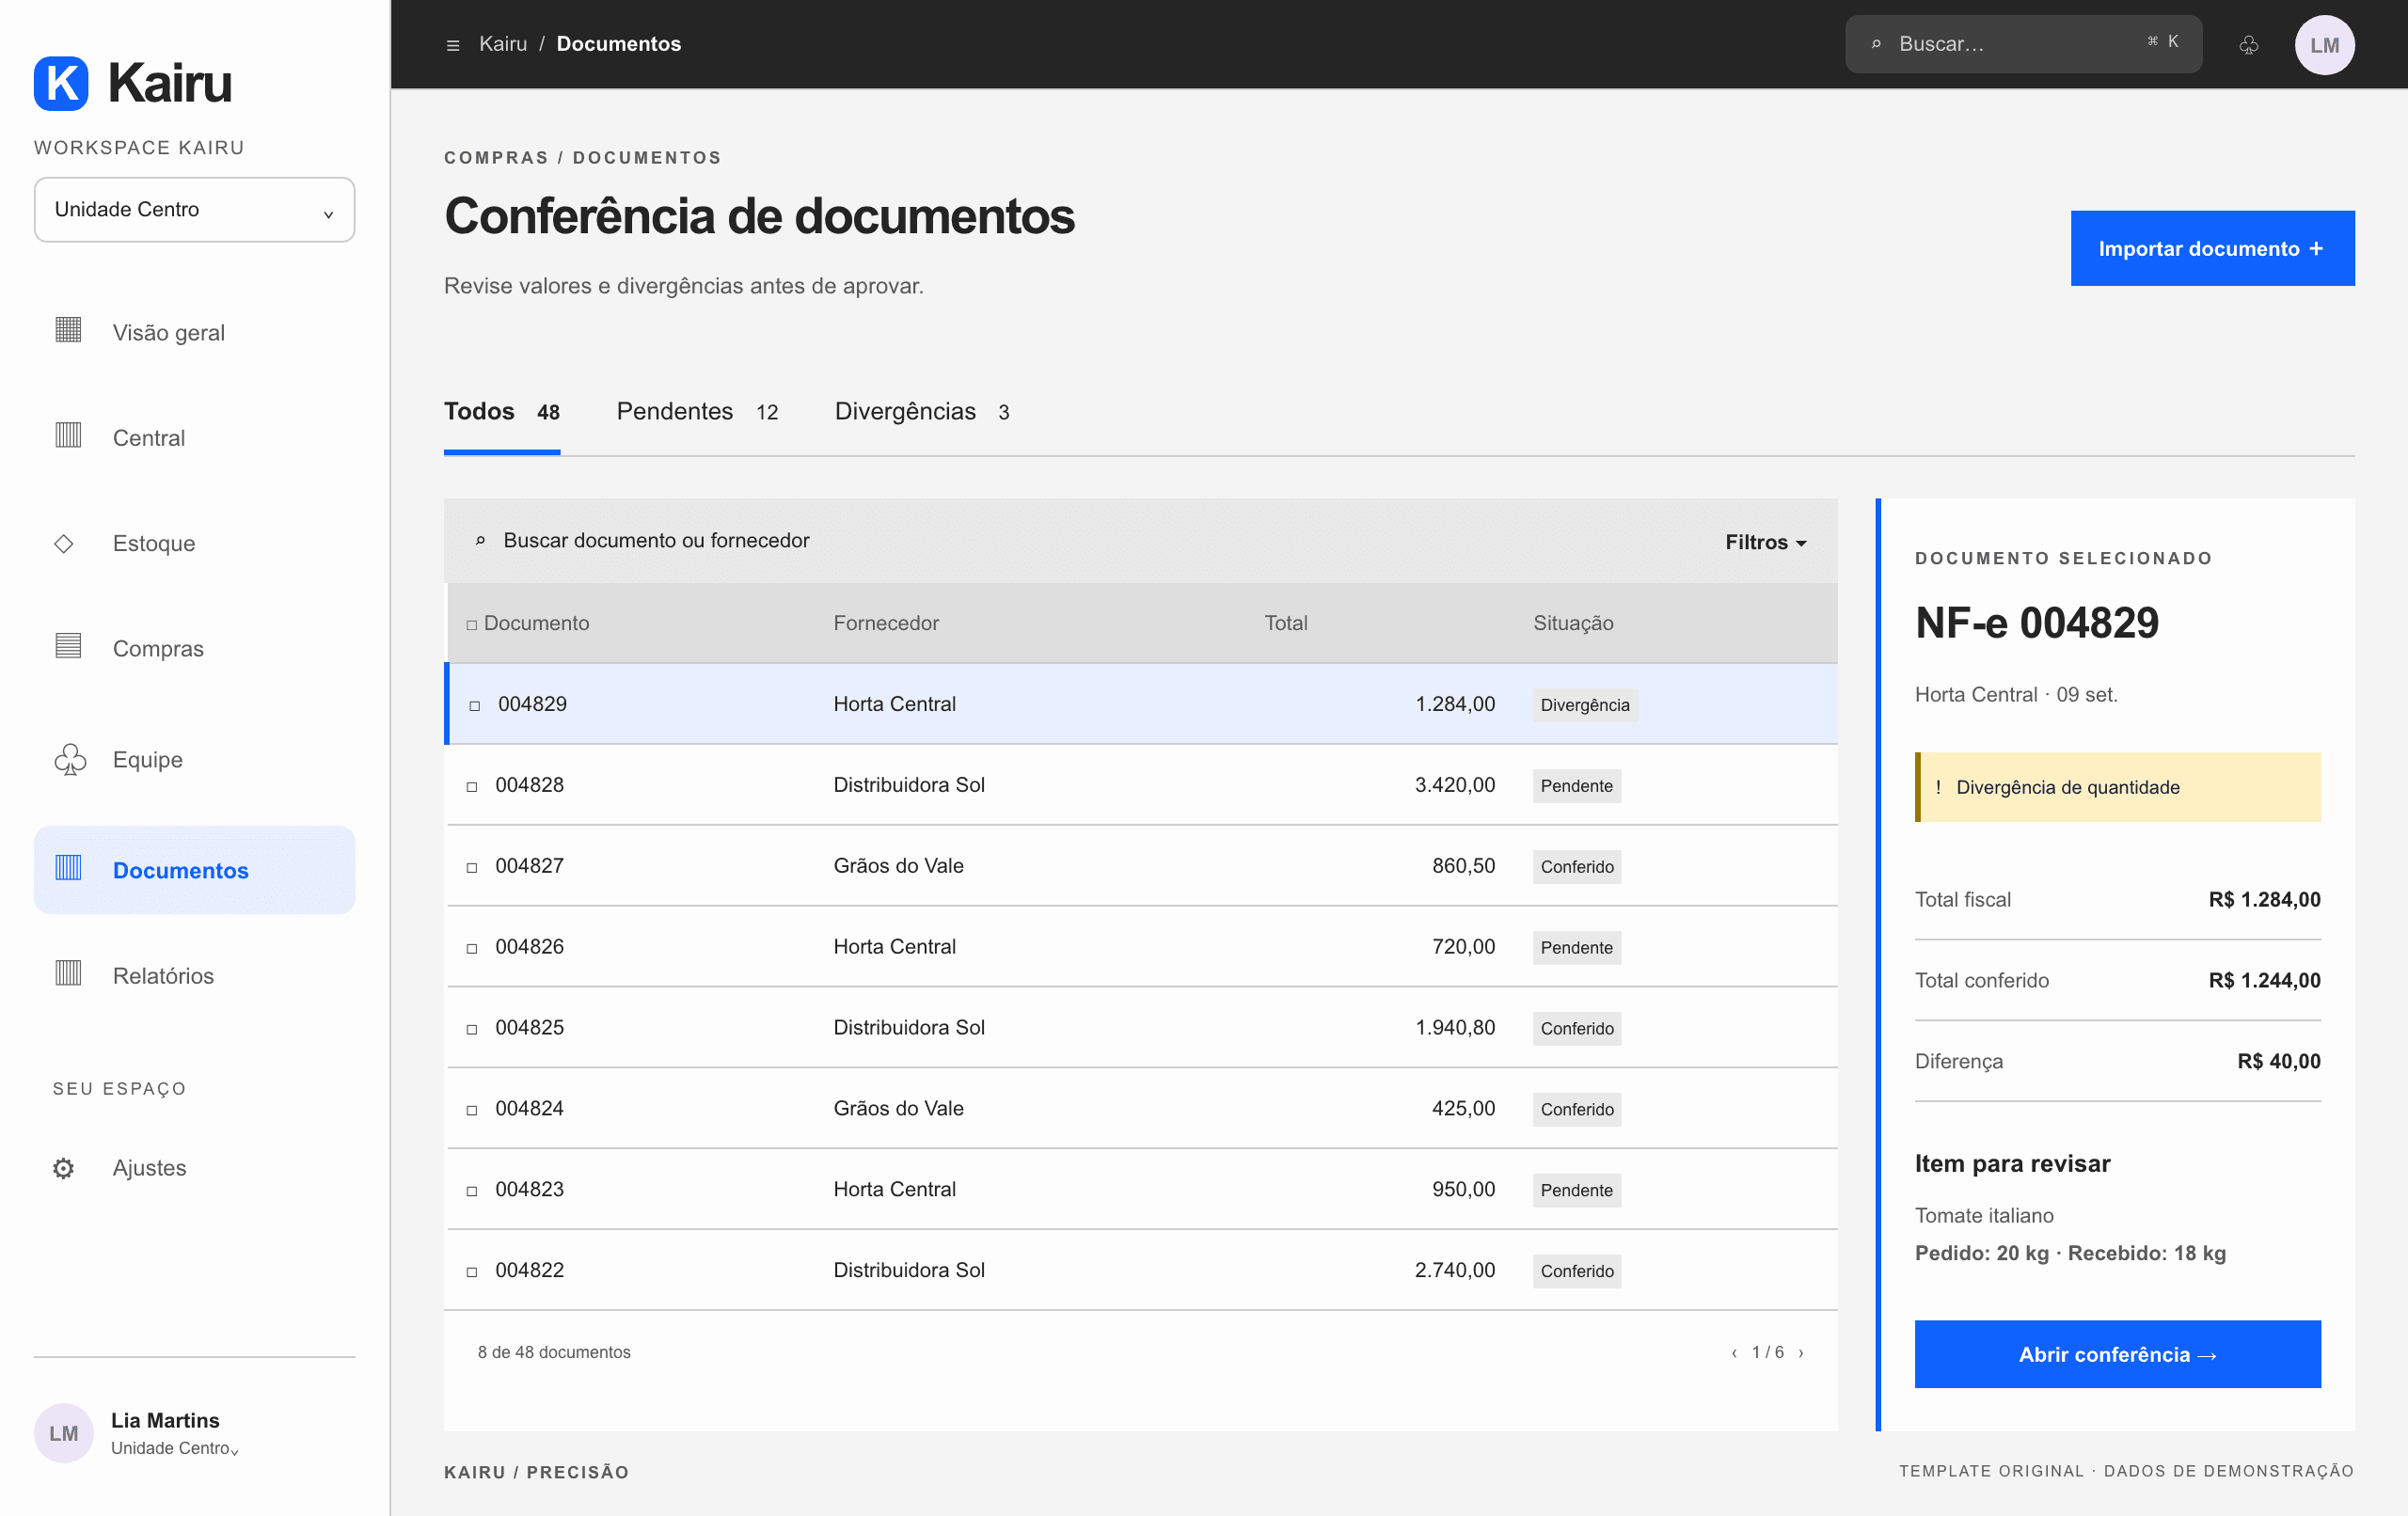Click the Relatórios sidebar icon

(x=68, y=973)
